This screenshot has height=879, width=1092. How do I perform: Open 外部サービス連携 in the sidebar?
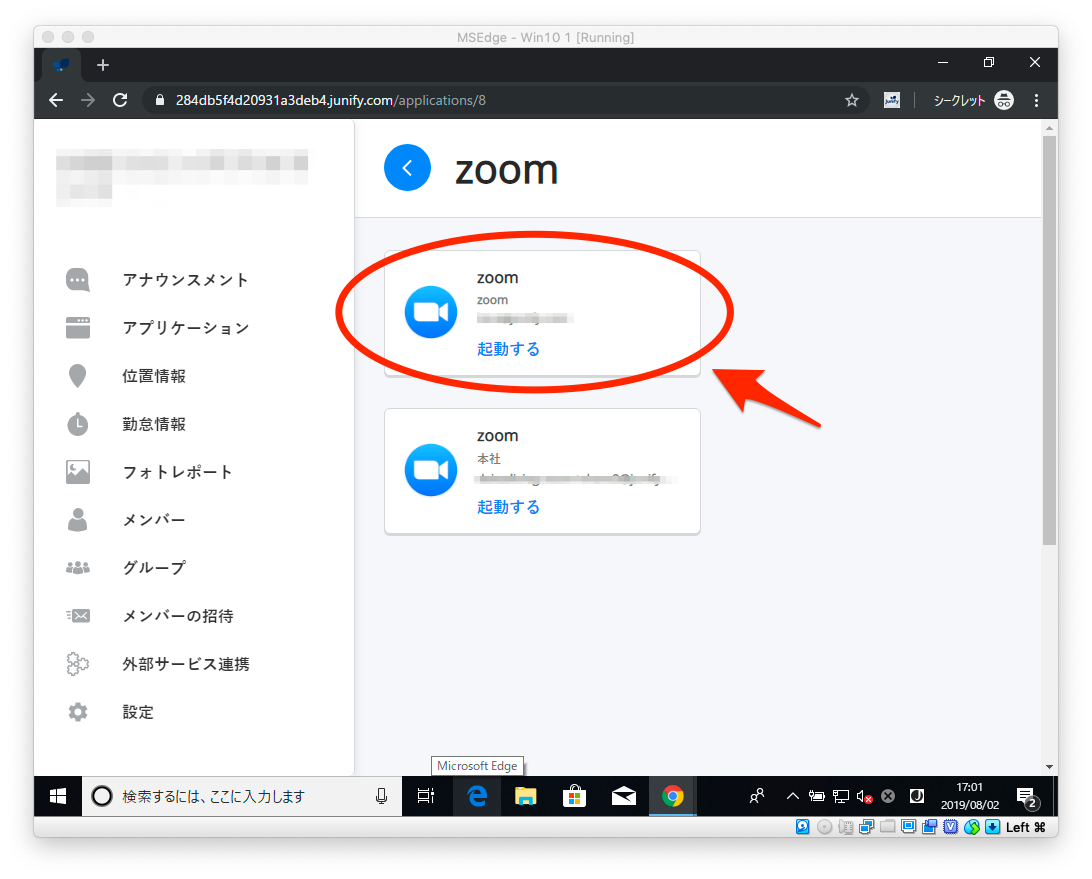click(185, 664)
